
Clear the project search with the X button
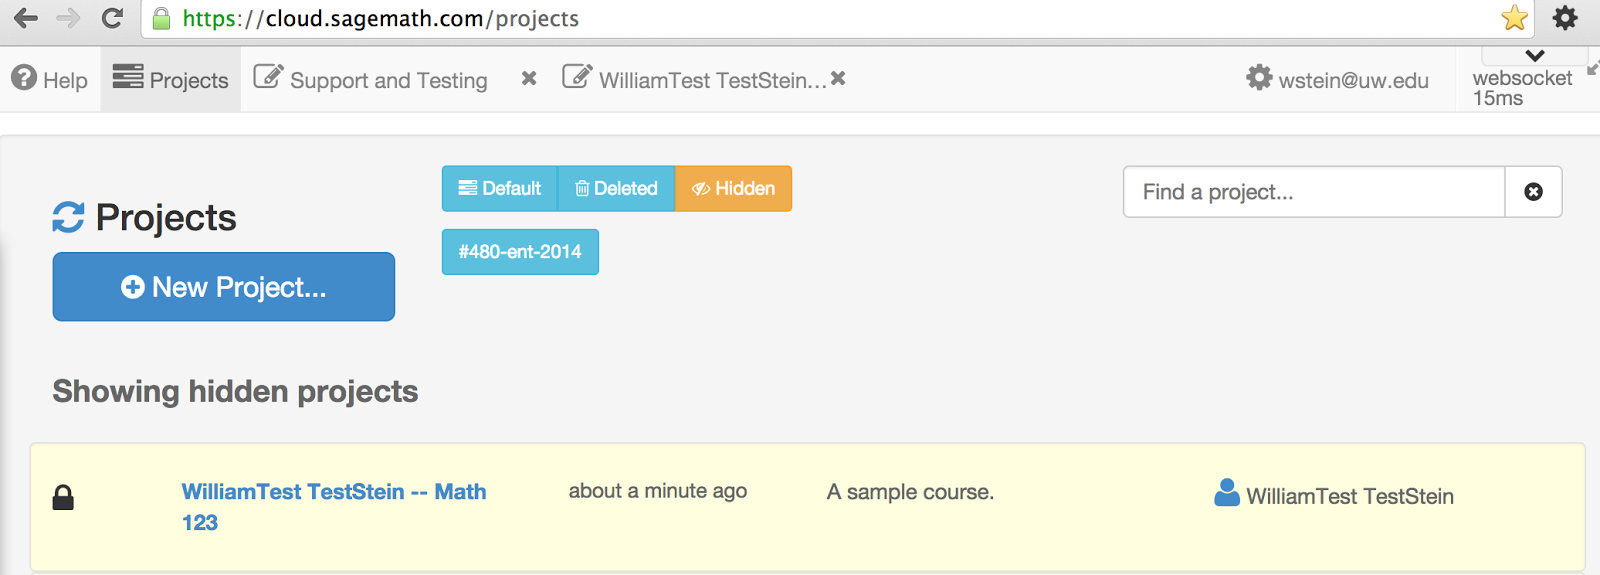pos(1533,192)
